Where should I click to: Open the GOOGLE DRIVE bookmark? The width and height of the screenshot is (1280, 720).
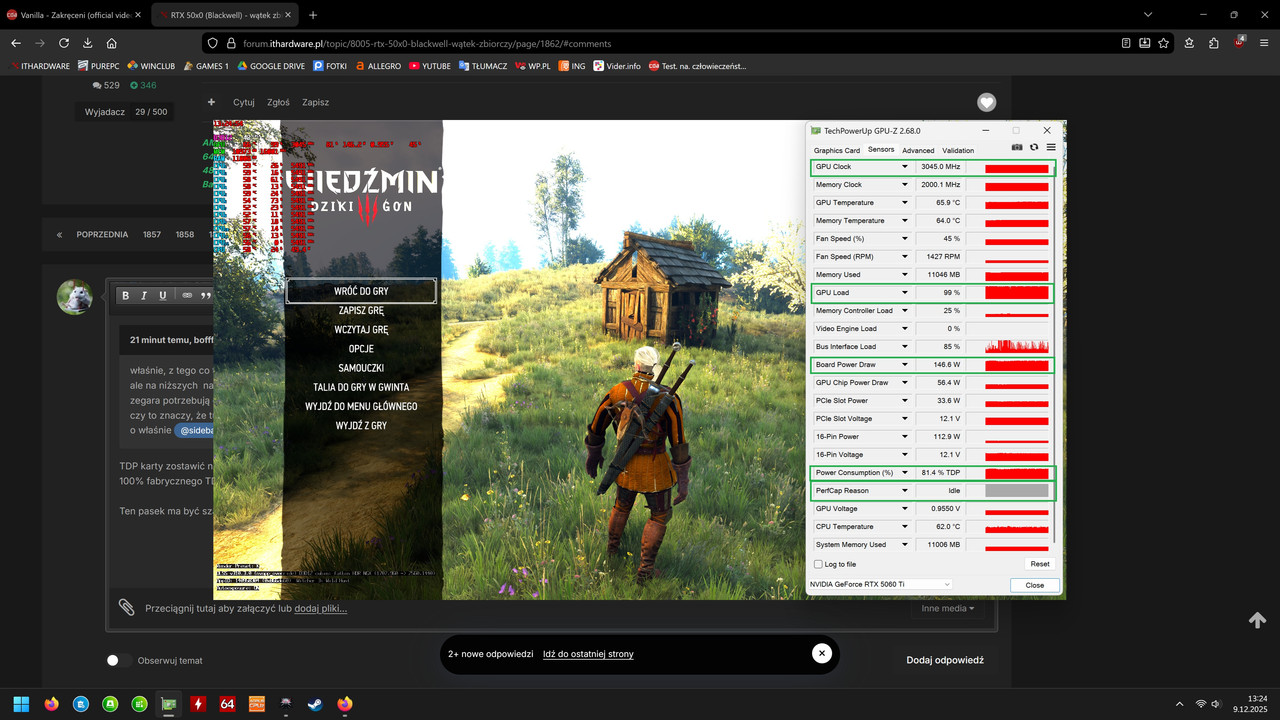270,66
